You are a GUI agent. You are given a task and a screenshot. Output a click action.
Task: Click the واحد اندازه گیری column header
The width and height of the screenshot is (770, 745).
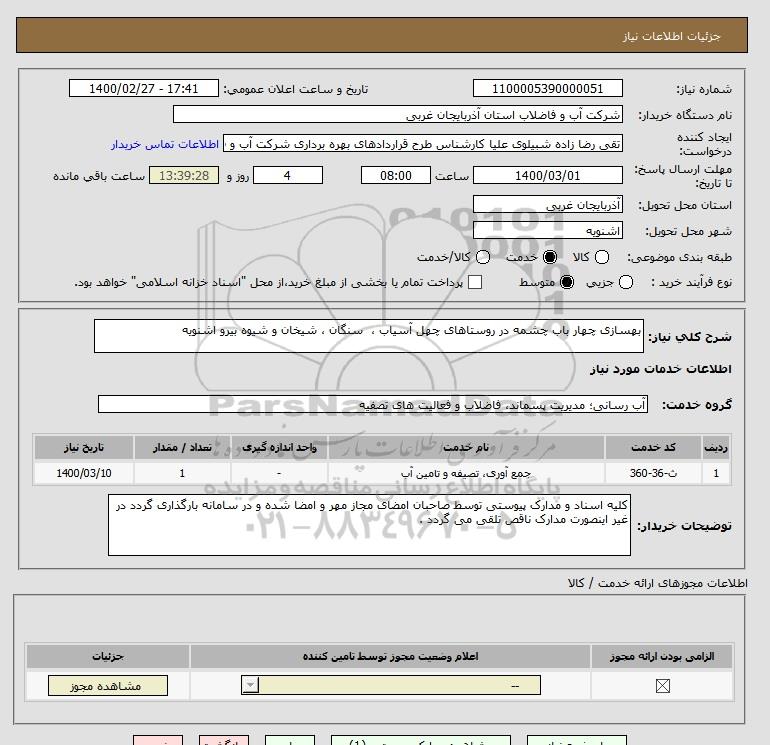tap(279, 447)
